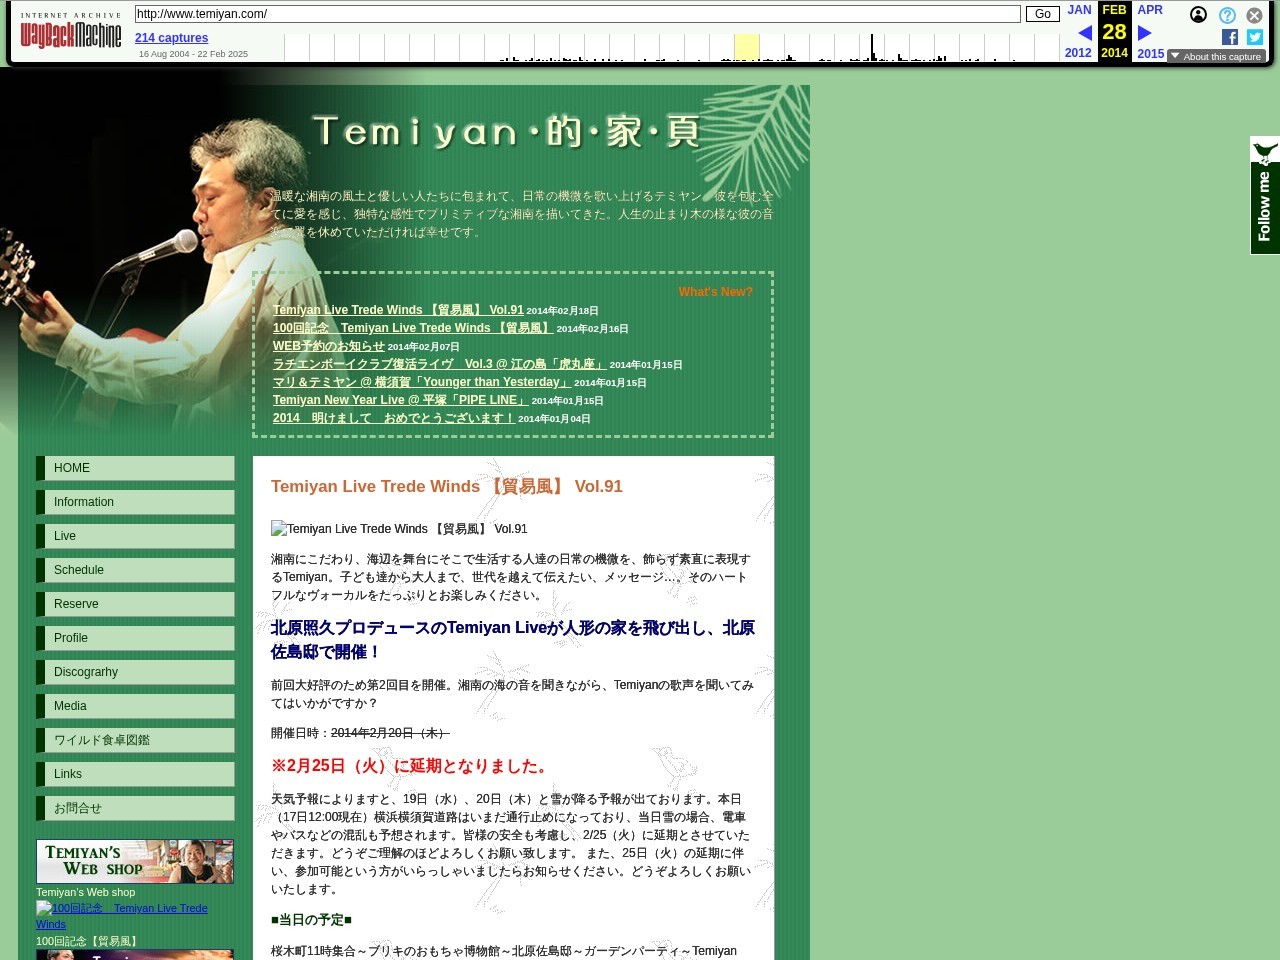Share capture on Facebook

coord(1230,37)
